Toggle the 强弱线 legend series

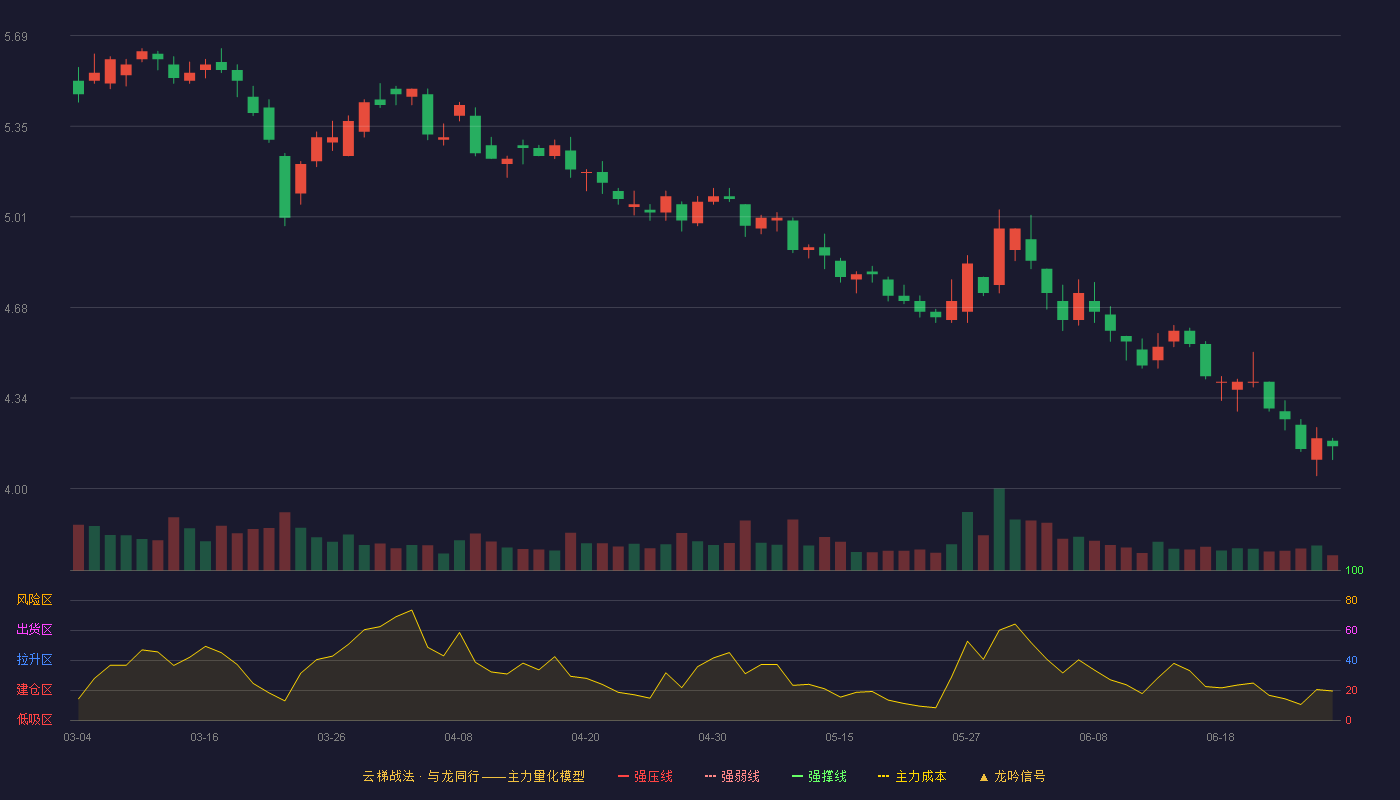(732, 776)
